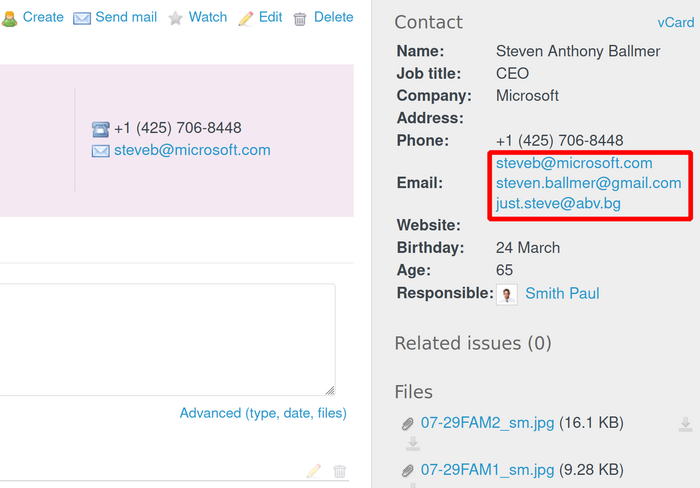Click the Edit pencil in the toolbar

[x=246, y=18]
